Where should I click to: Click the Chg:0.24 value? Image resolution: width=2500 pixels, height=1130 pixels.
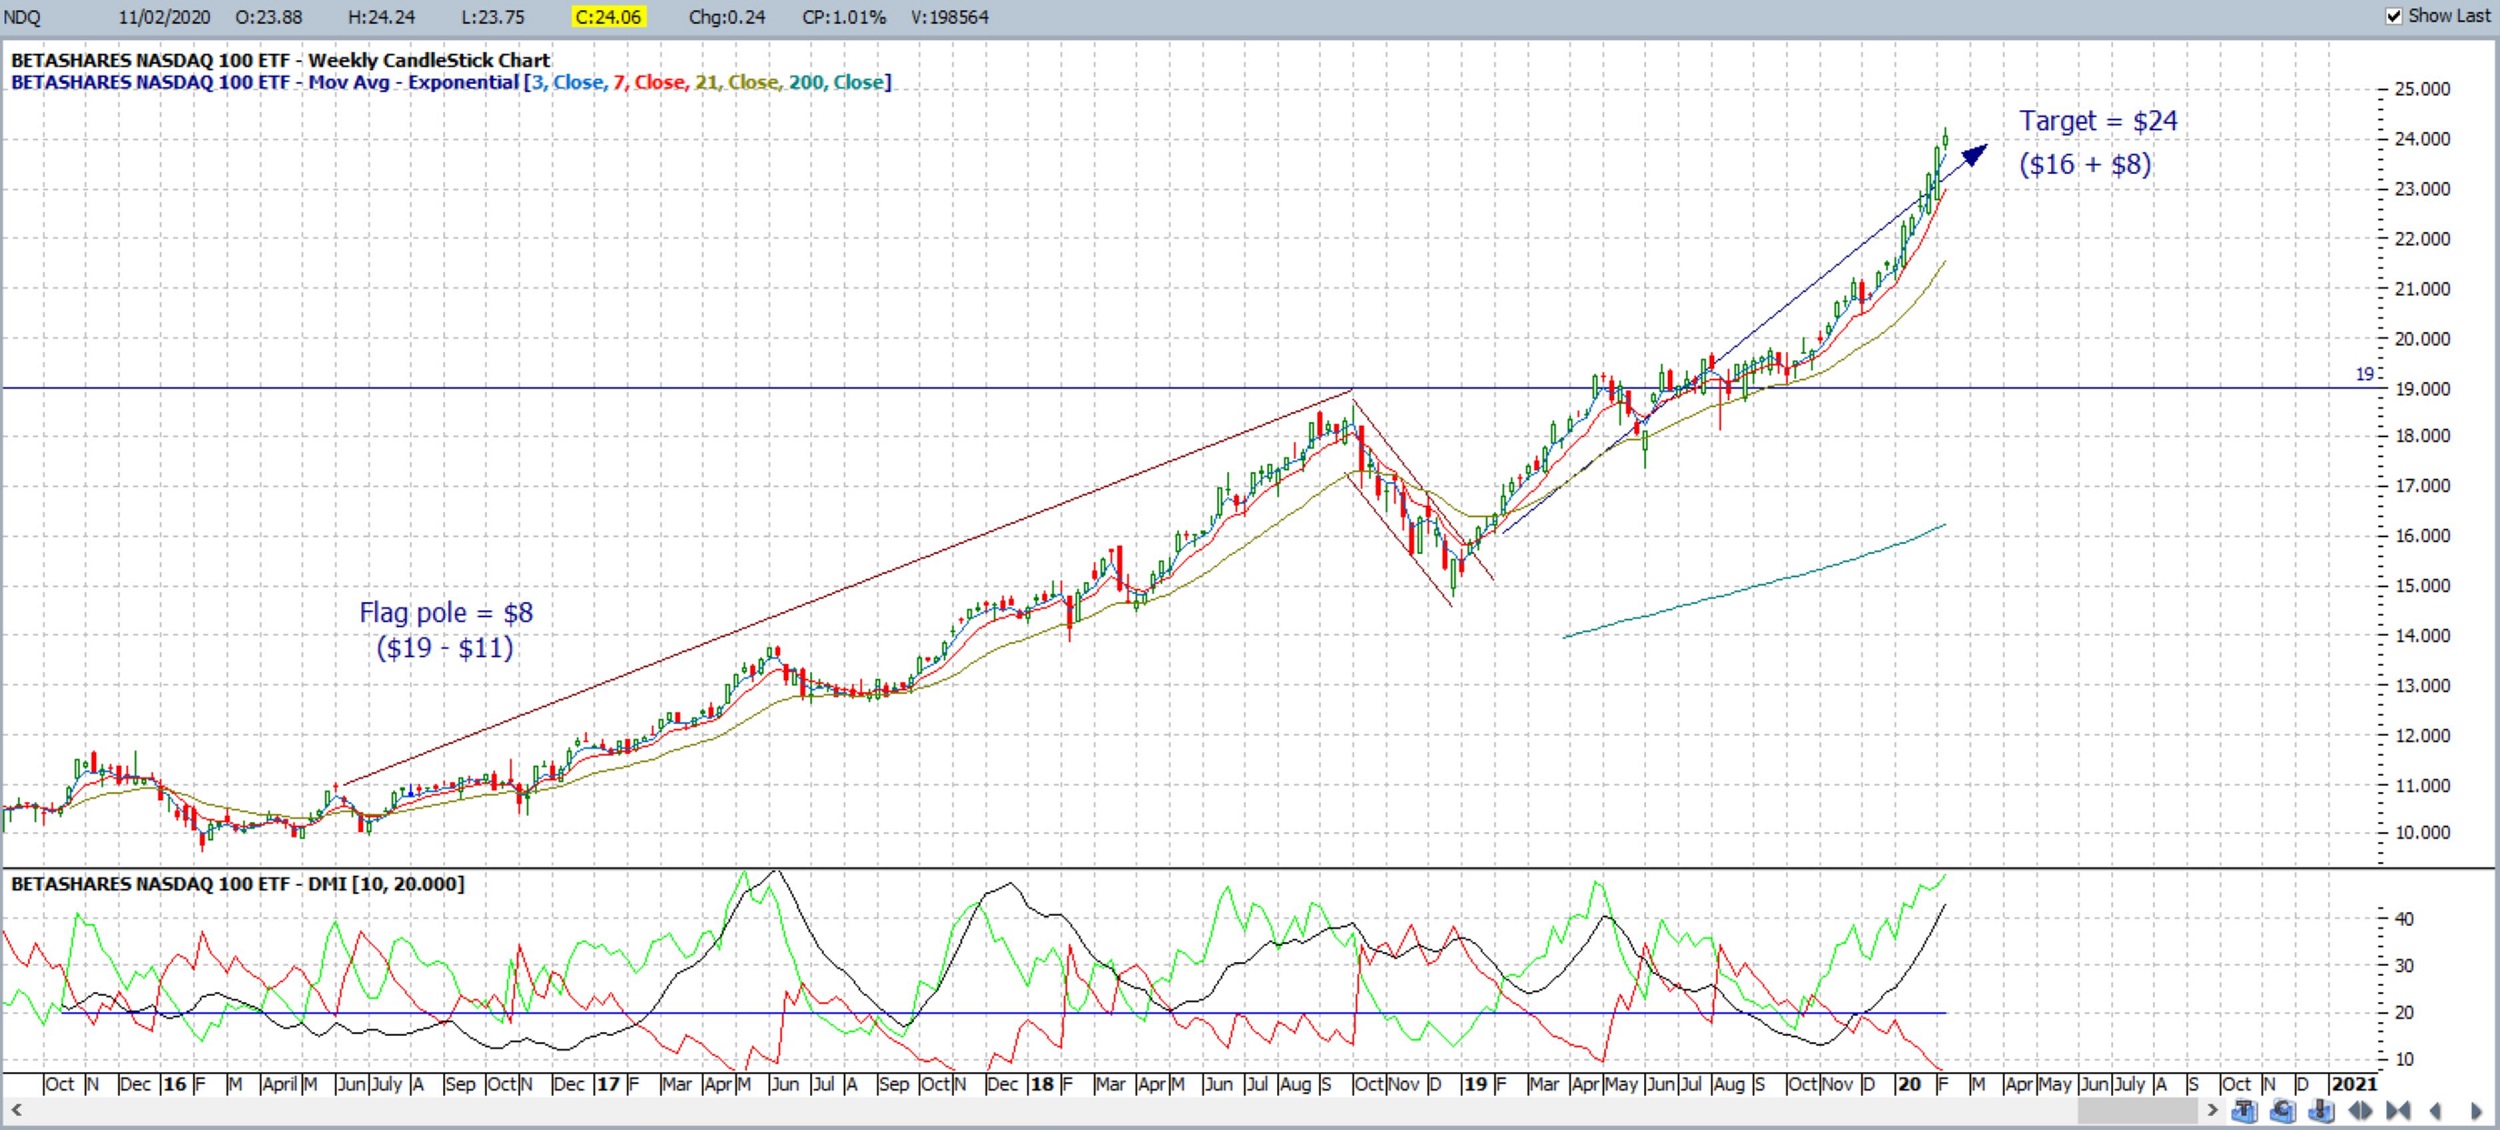tap(727, 17)
